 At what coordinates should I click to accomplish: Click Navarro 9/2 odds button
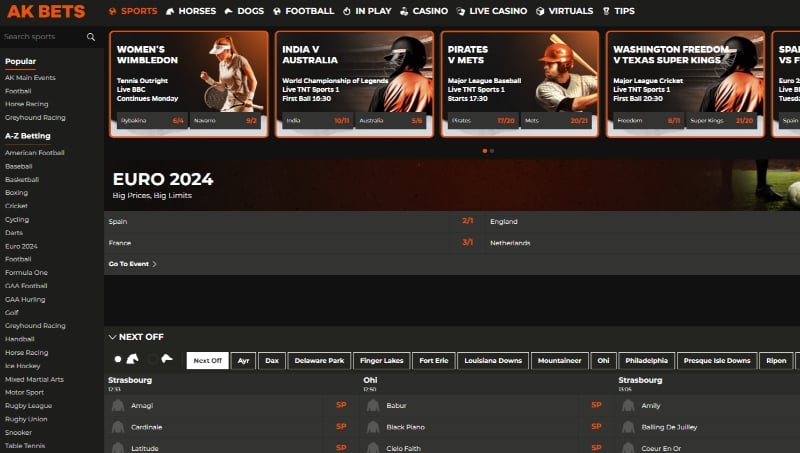pos(225,121)
